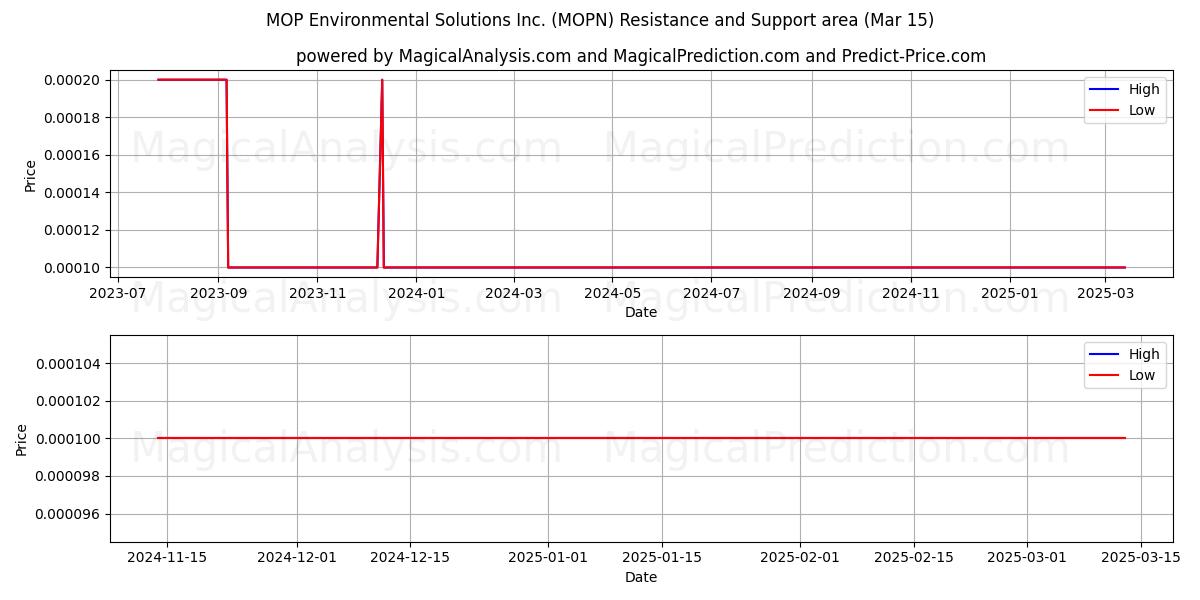Click the 2023-09 date tick label
Viewport: 1200px width, 600px height.
coord(218,293)
